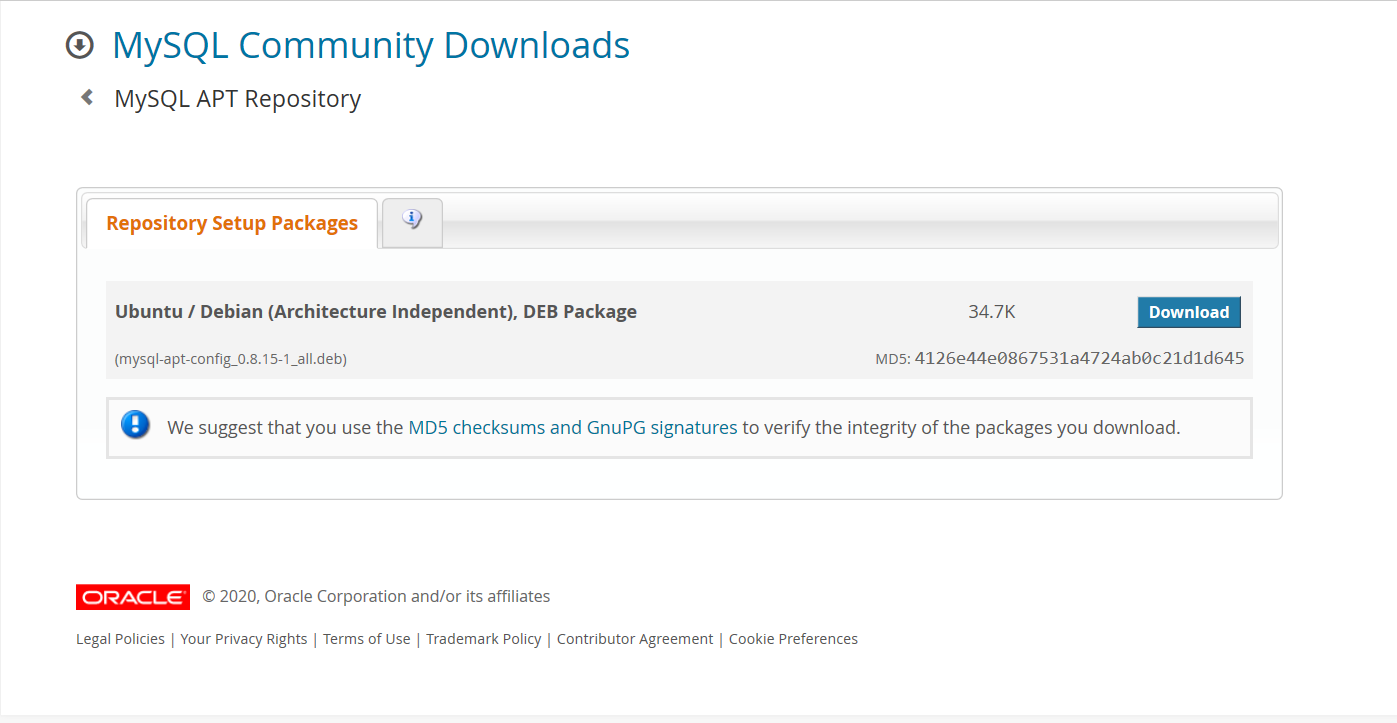Open the information tab icon
Viewport: 1397px width, 723px height.
[x=412, y=221]
